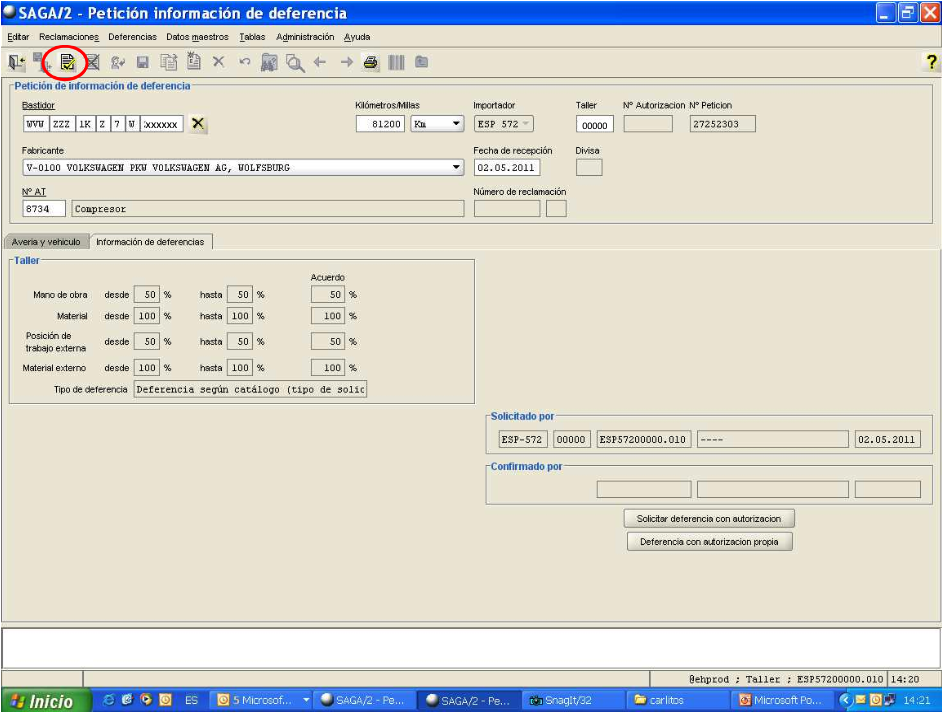The height and width of the screenshot is (713, 943).
Task: Click Mano de obra Acuerdo field
Action: [x=328, y=295]
